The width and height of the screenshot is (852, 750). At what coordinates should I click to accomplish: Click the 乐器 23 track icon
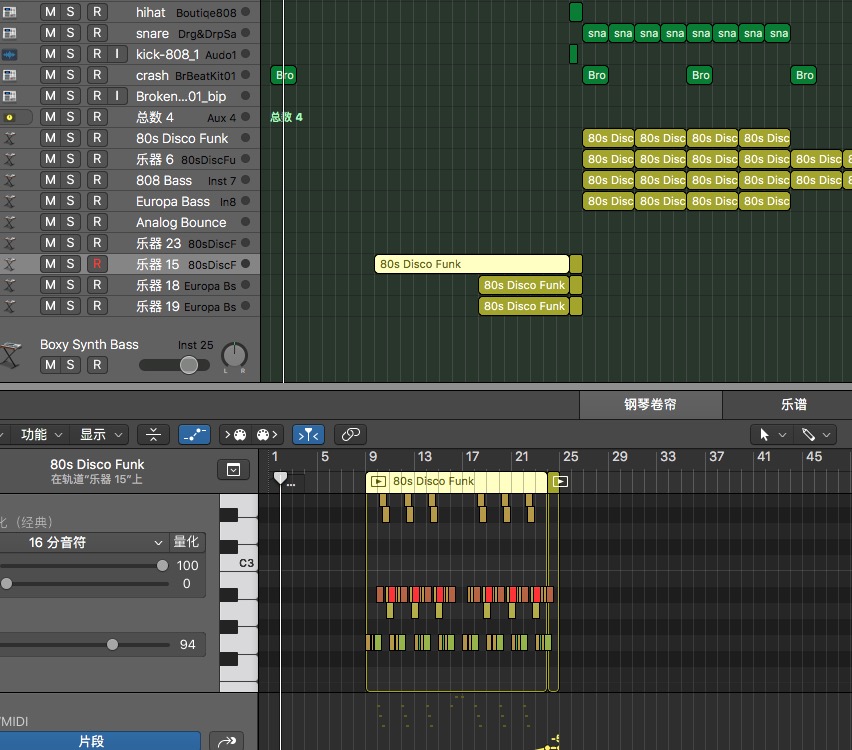pyautogui.click(x=9, y=243)
